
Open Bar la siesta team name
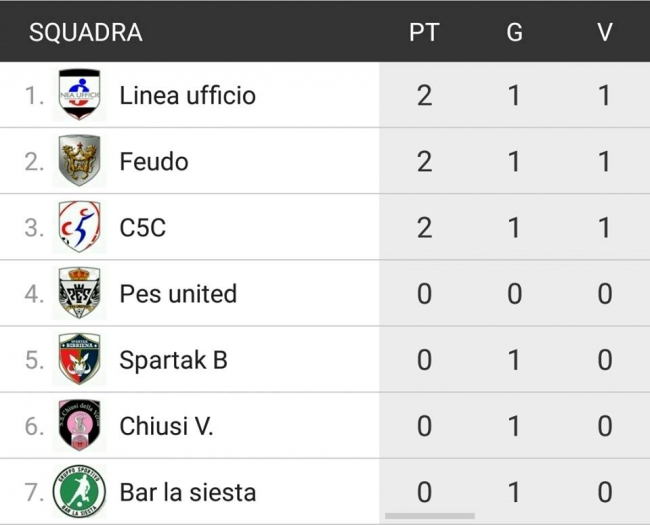point(187,492)
